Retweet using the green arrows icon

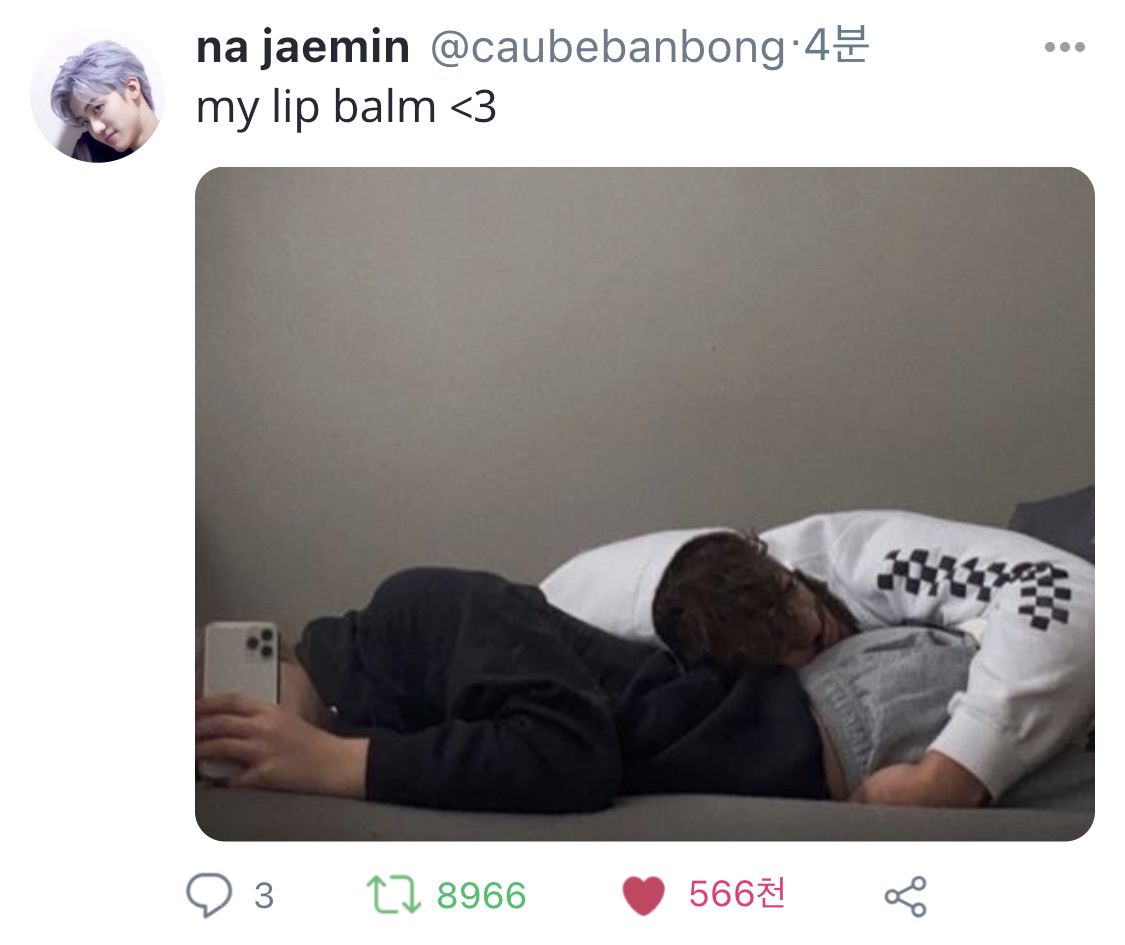[x=393, y=894]
